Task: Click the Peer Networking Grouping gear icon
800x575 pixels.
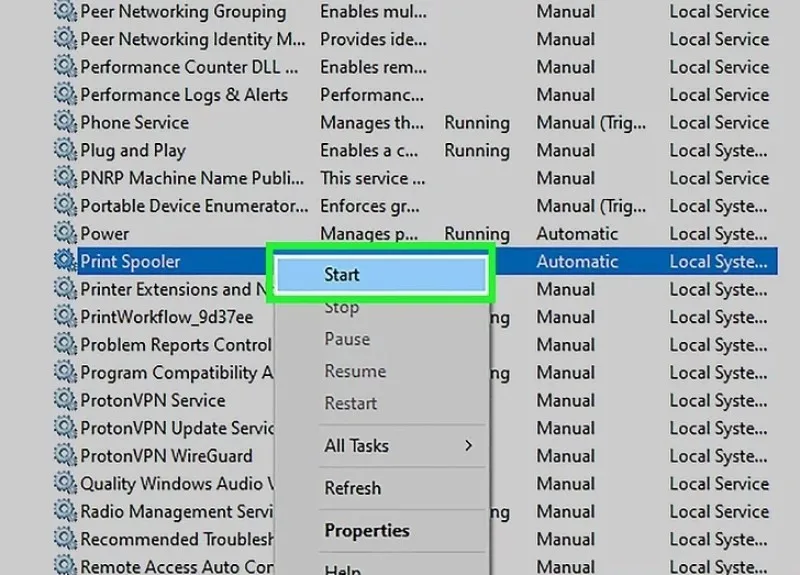Action: point(65,11)
